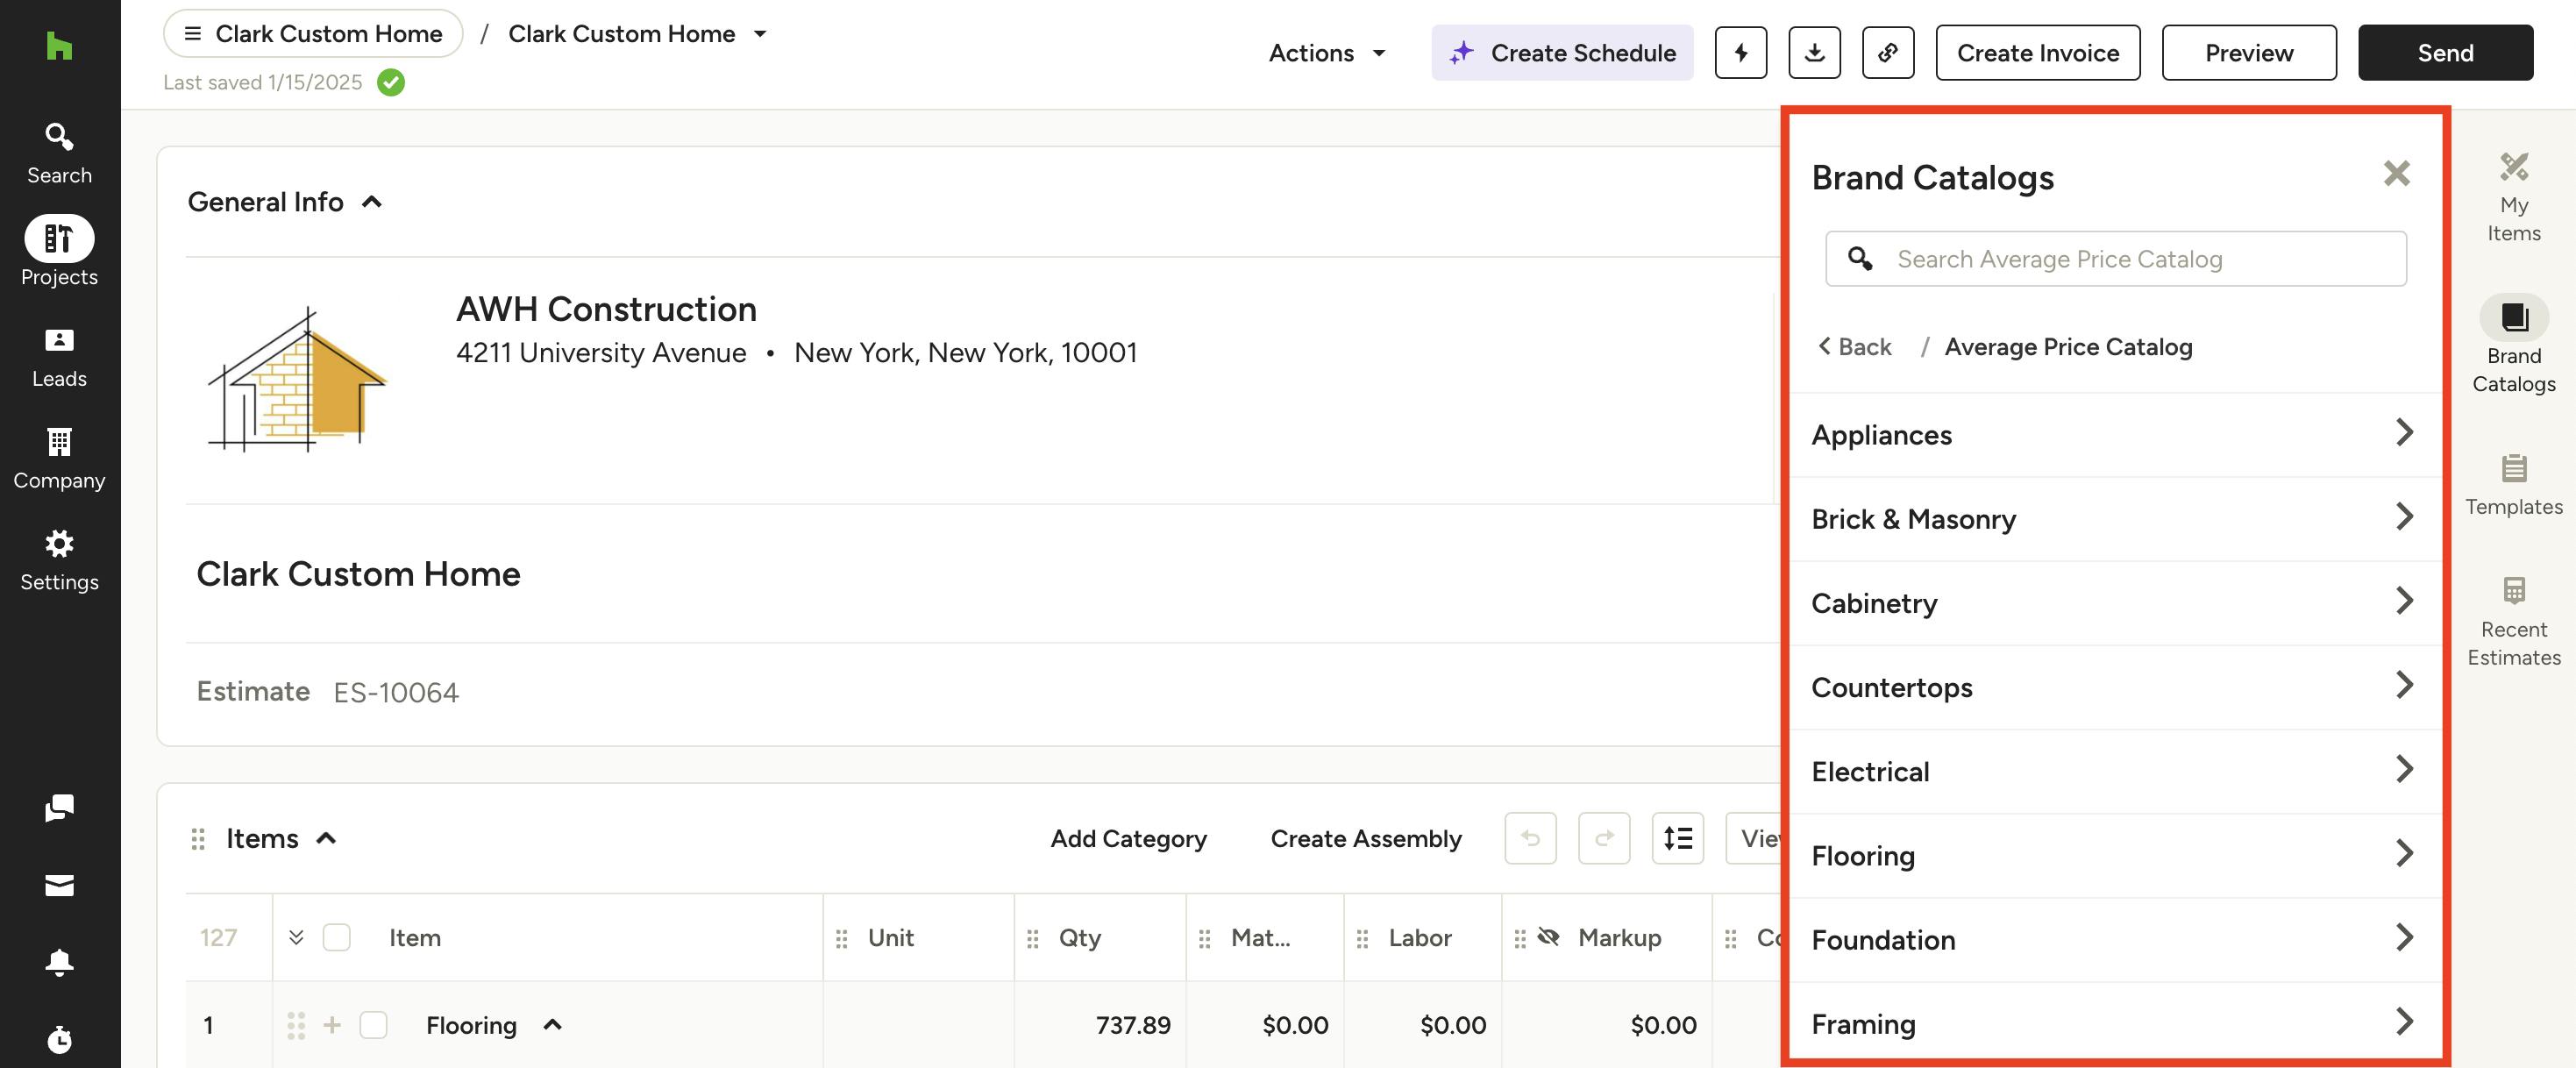Close the Brand Catalogs panel
Screen dimensions: 2576x1068
point(2396,173)
